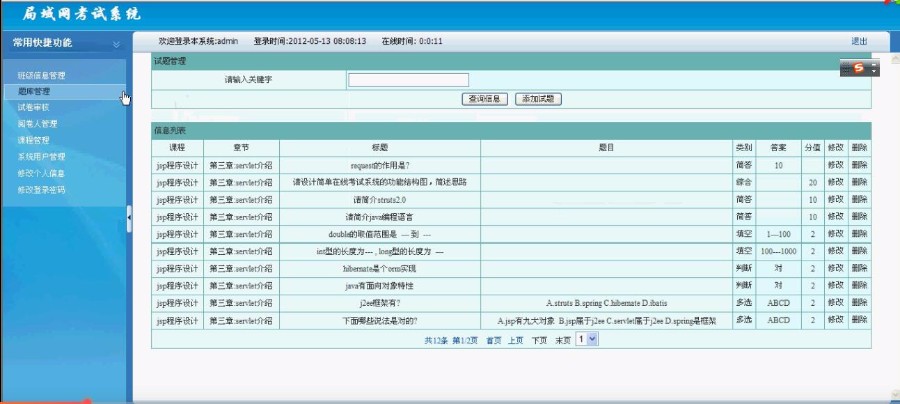The height and width of the screenshot is (404, 900).
Task: Go to 上页 in pagination
Action: coord(515,340)
